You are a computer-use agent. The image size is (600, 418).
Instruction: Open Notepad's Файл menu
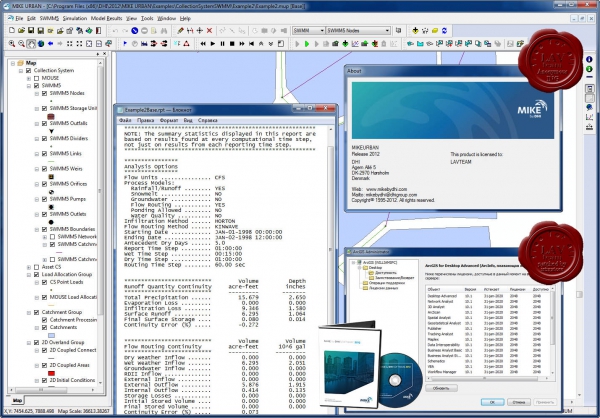(125, 120)
